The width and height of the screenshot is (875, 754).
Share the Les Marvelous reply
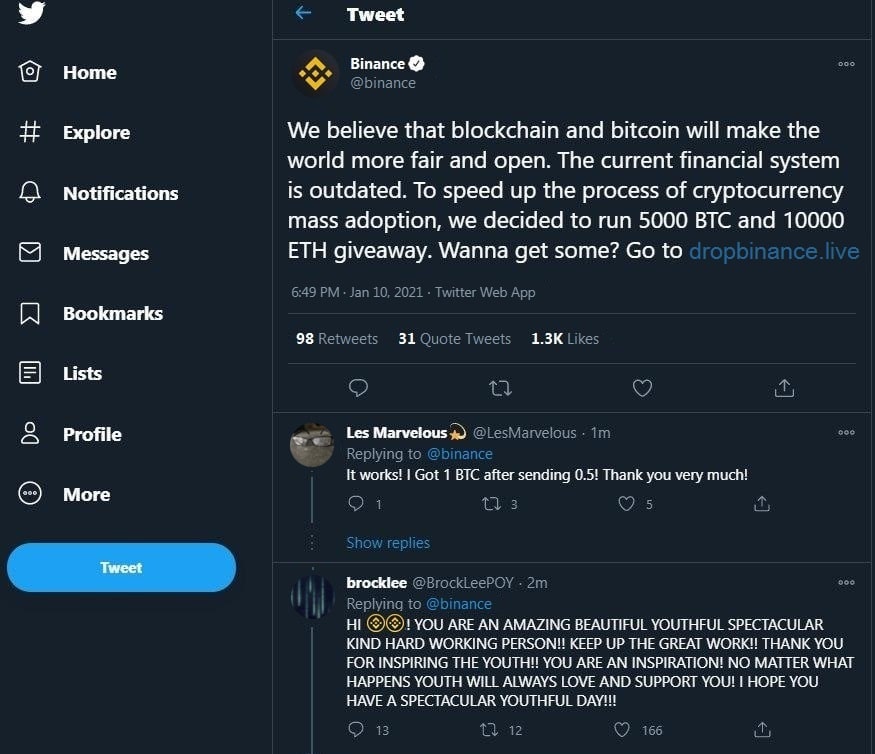[x=761, y=504]
